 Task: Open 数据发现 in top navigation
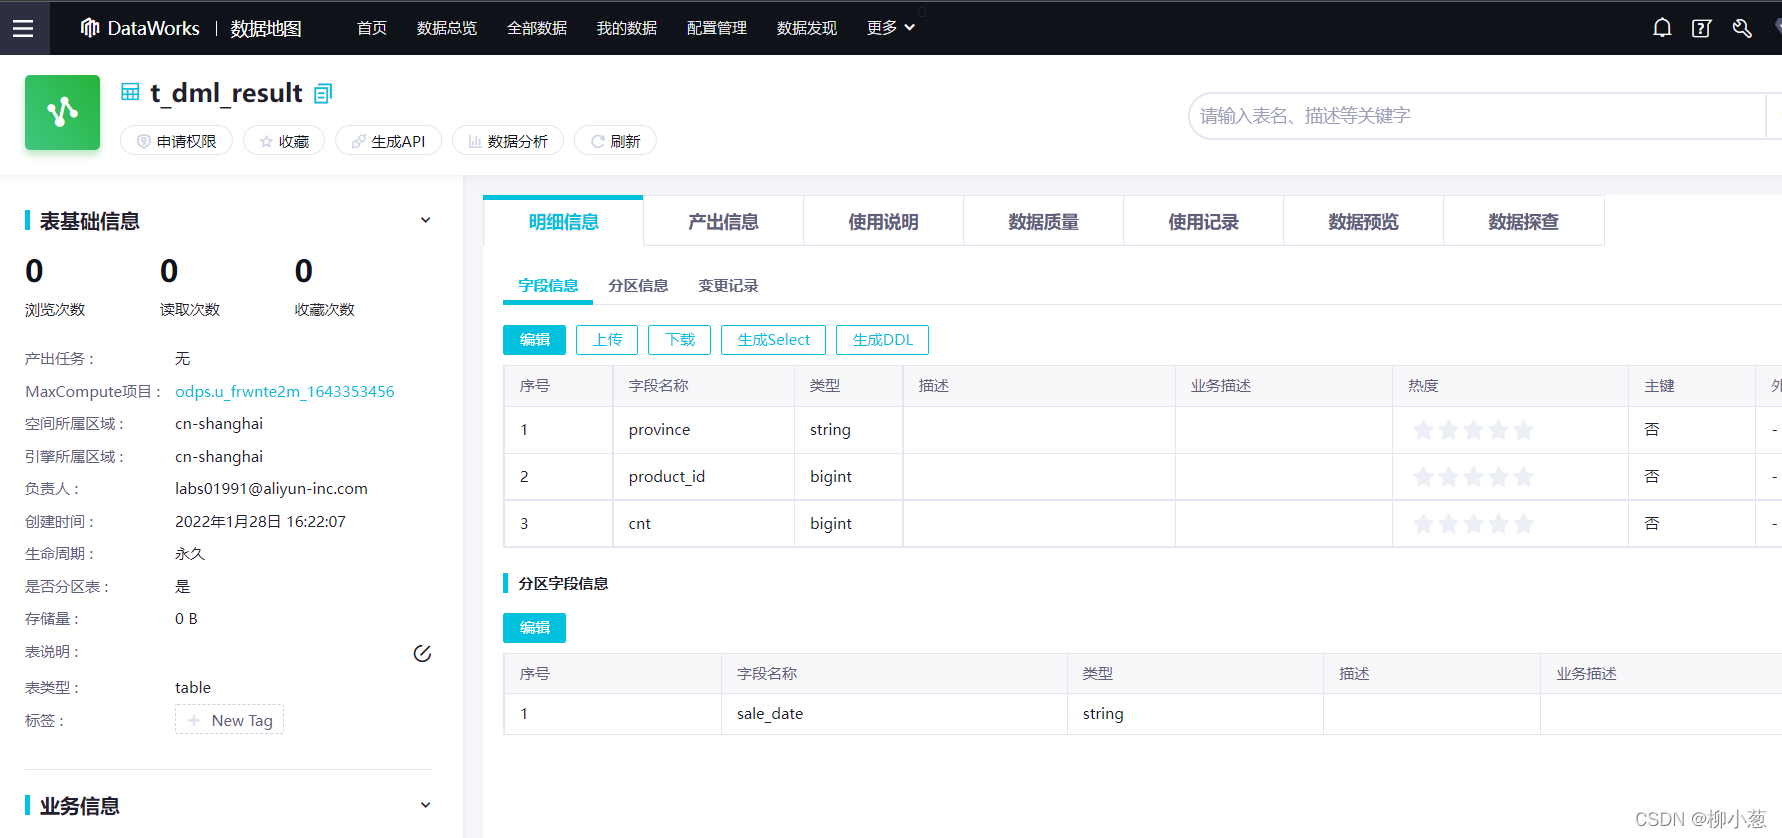pos(807,28)
